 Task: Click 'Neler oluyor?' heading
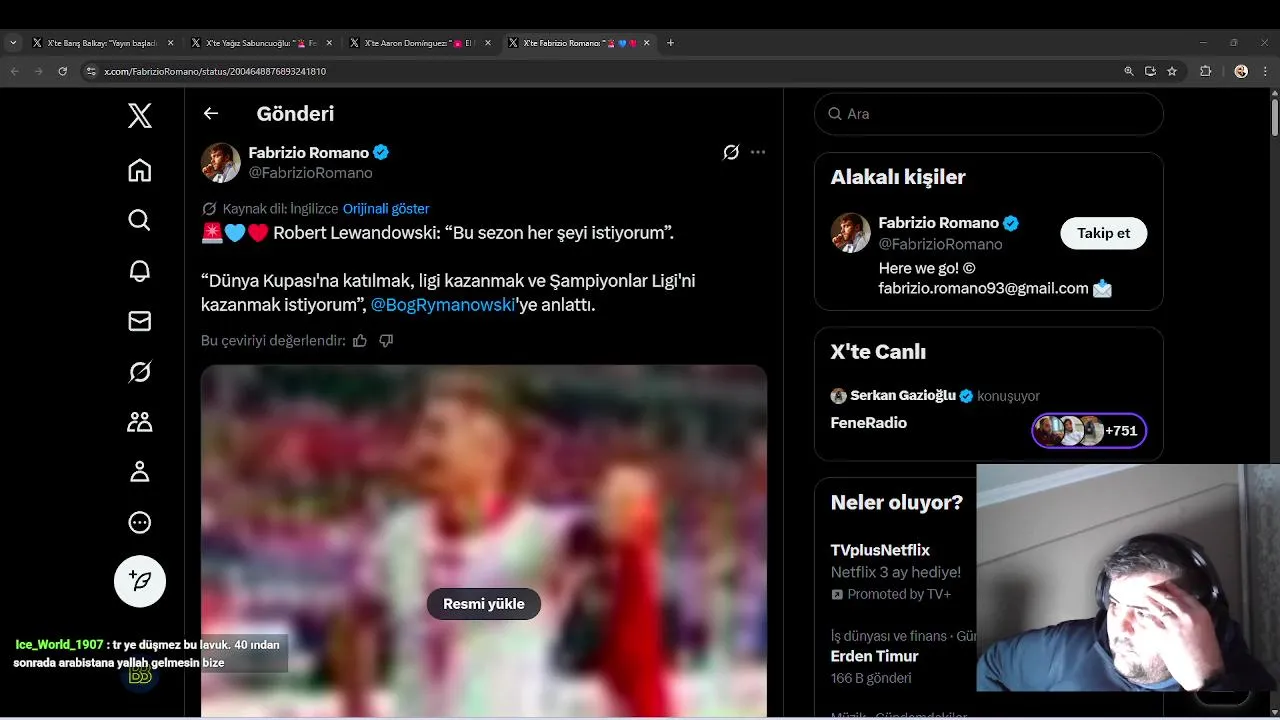[897, 502]
